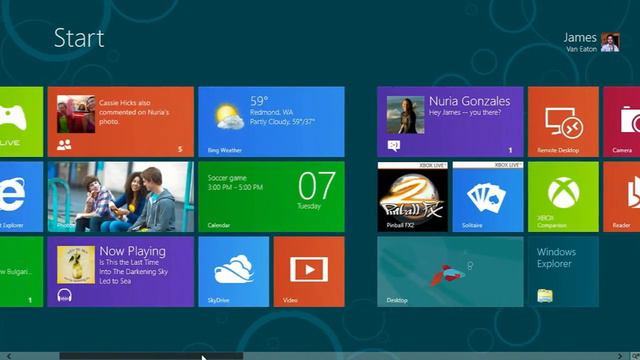Screen dimensions: 640x360
Task: Open the Remote Desktop tile
Action: (563, 122)
